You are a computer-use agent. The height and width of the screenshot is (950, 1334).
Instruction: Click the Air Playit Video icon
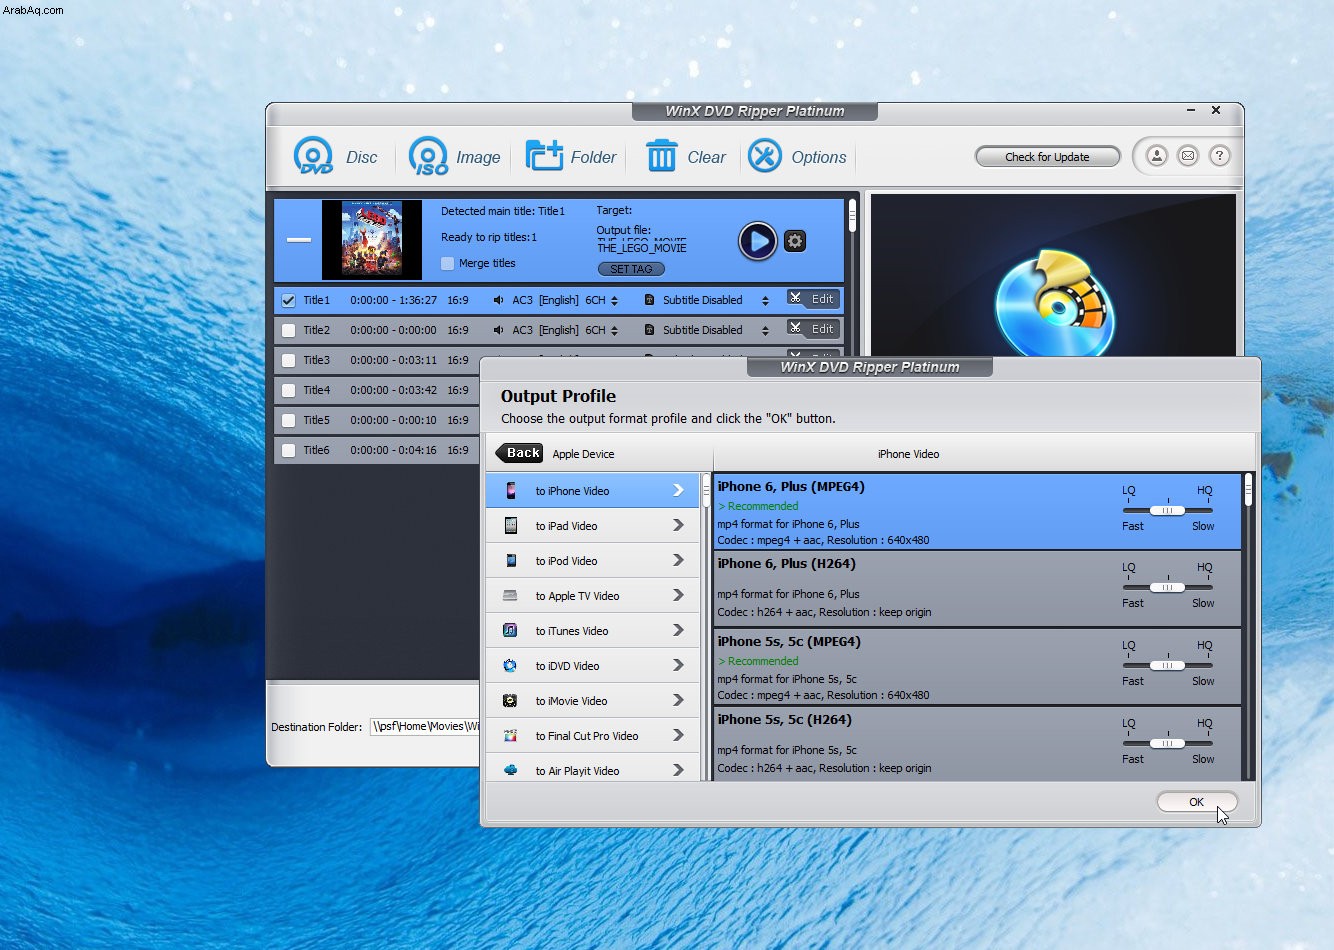click(511, 770)
